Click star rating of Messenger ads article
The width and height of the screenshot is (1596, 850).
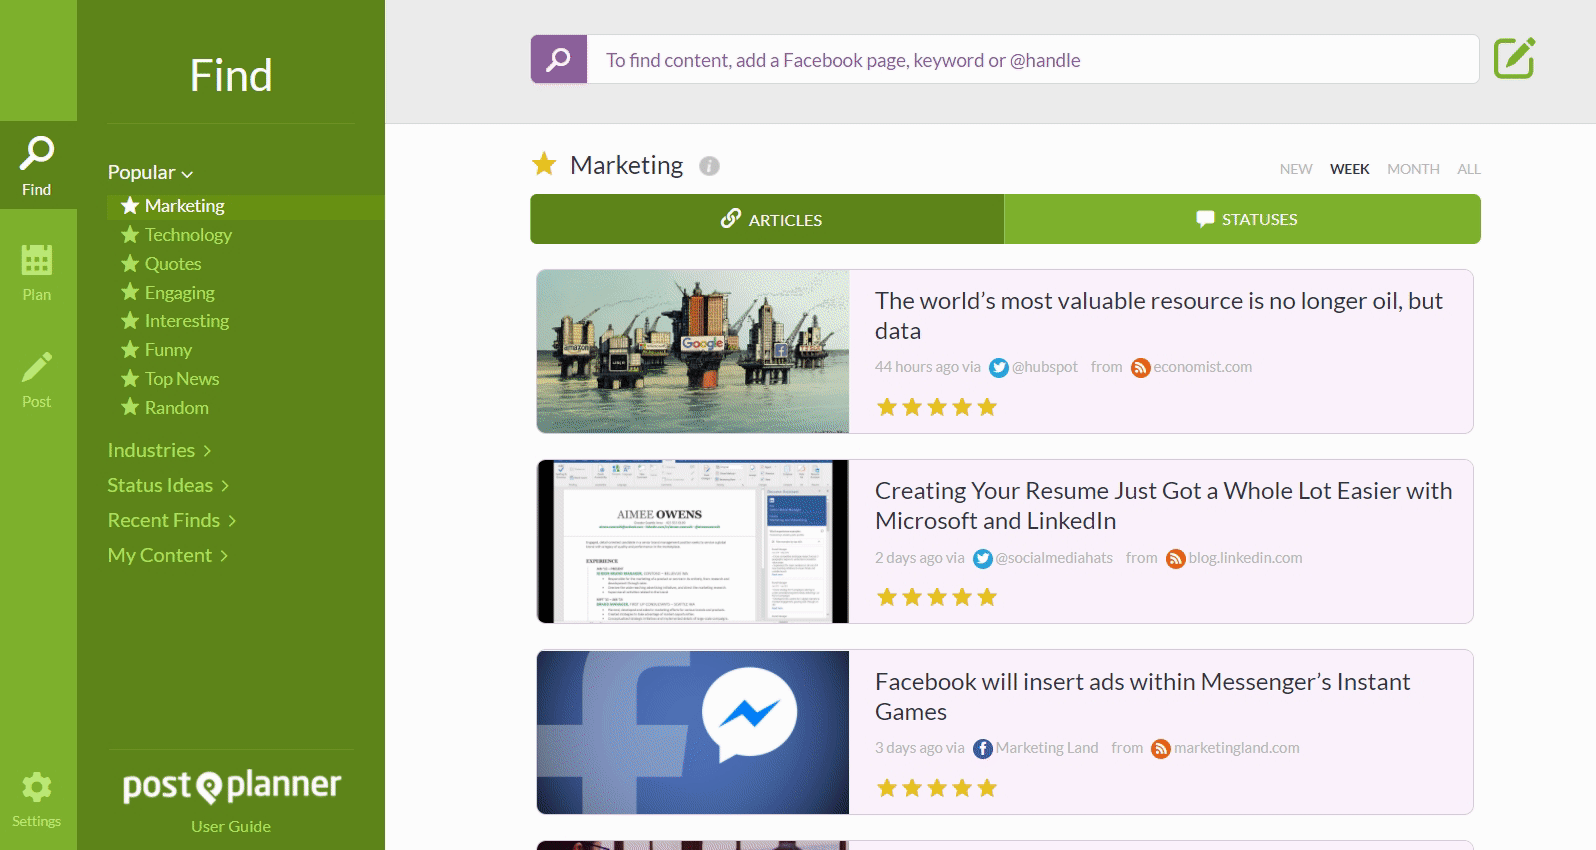click(x=937, y=788)
